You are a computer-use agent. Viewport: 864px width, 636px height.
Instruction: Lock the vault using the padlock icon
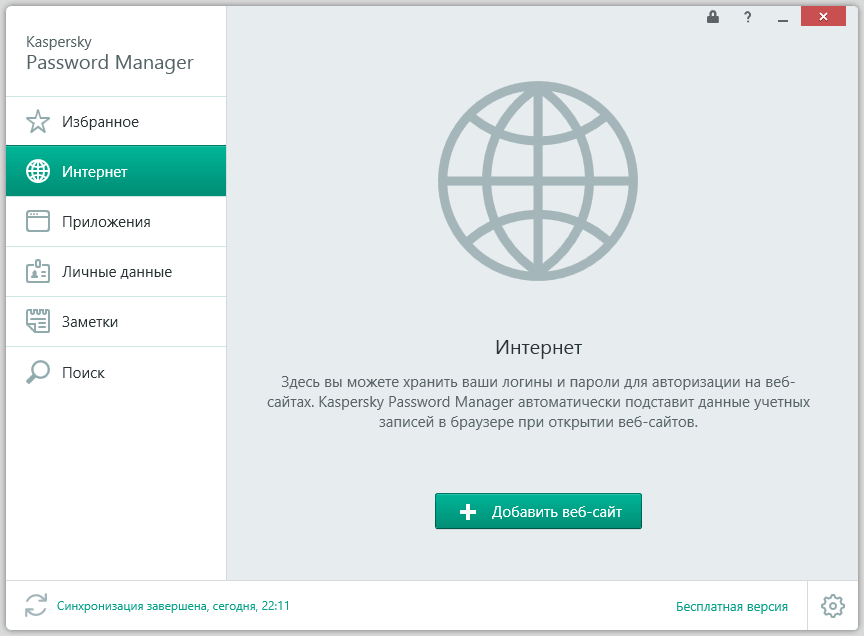coord(712,17)
